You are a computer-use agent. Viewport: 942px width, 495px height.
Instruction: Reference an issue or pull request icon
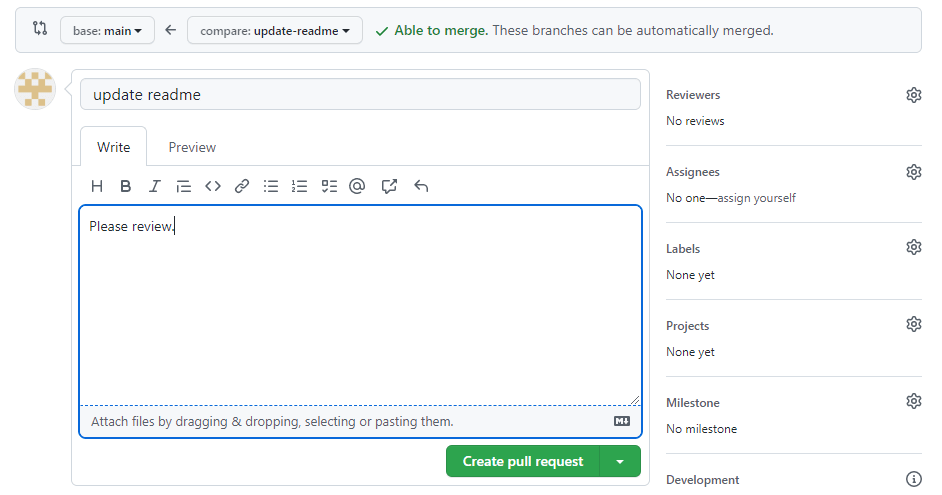click(x=389, y=186)
